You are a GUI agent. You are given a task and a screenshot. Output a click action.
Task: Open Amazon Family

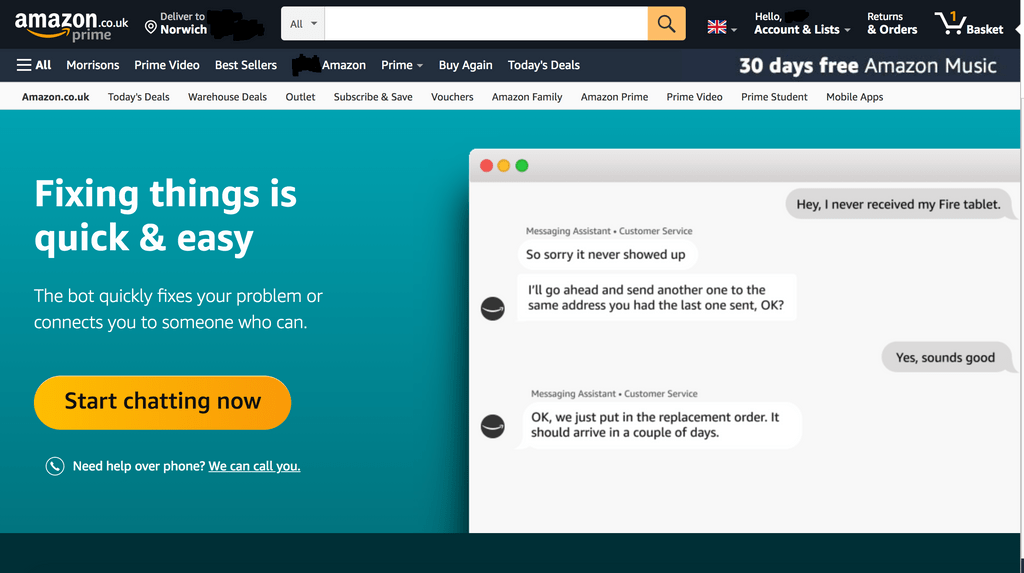click(x=527, y=97)
